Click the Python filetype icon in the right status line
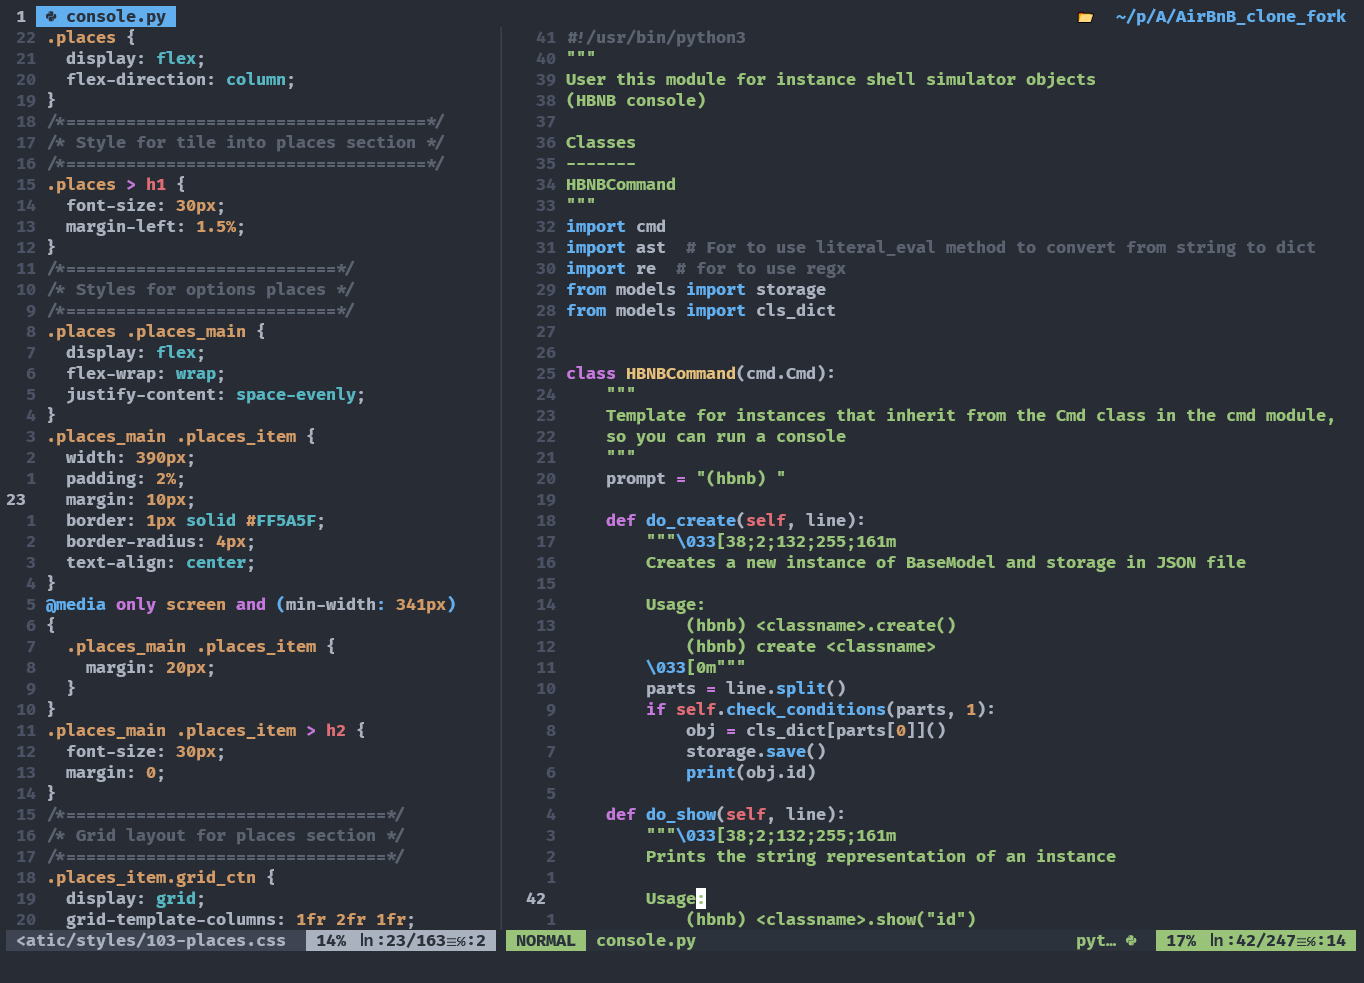Screen dimensions: 1364x983 point(1131,941)
